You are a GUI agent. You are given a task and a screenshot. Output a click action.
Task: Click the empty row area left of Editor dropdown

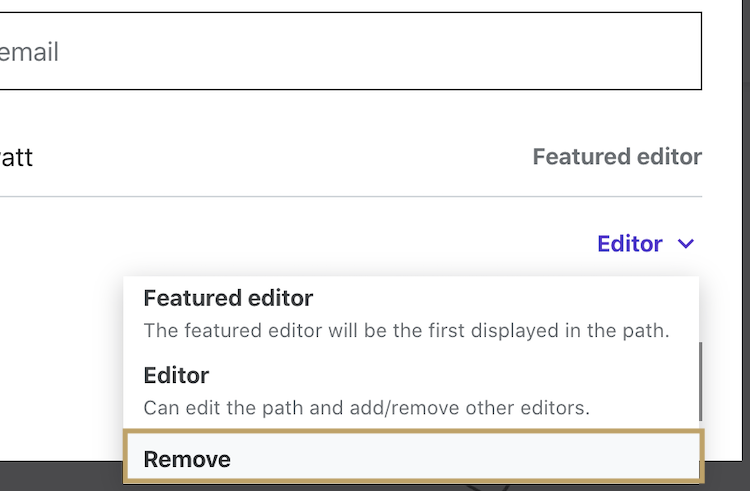coord(300,244)
